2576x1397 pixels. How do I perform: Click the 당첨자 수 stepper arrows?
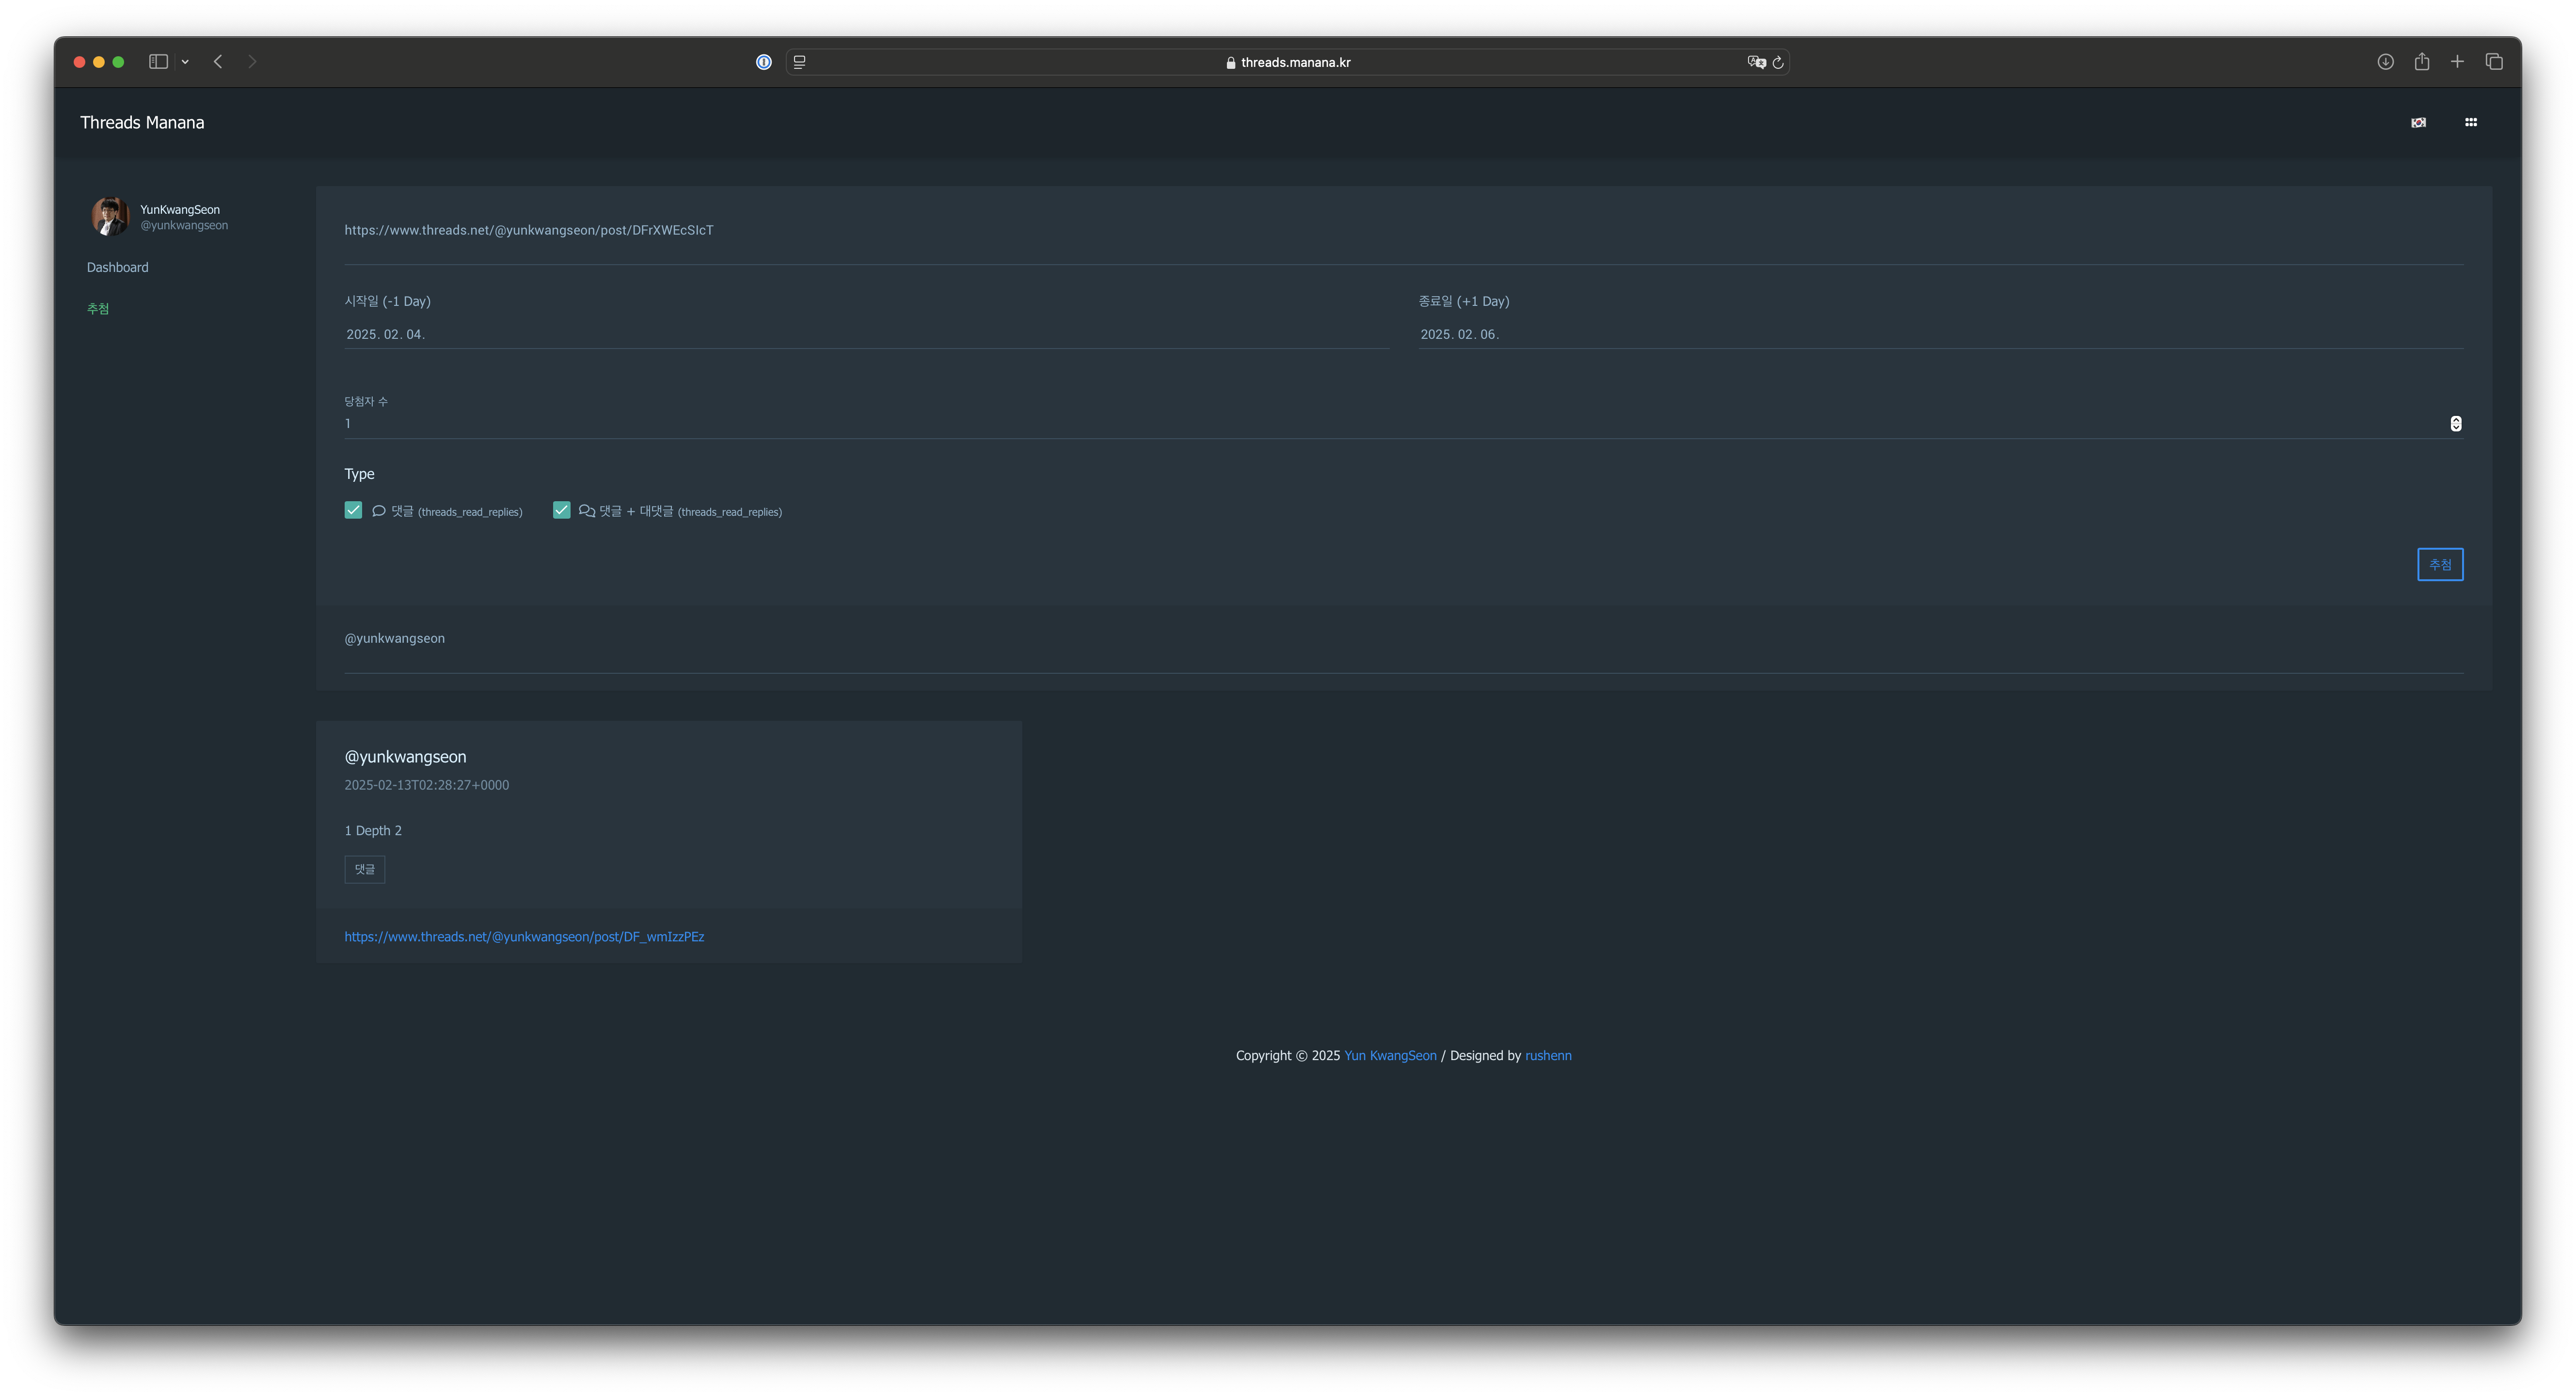(x=2455, y=424)
